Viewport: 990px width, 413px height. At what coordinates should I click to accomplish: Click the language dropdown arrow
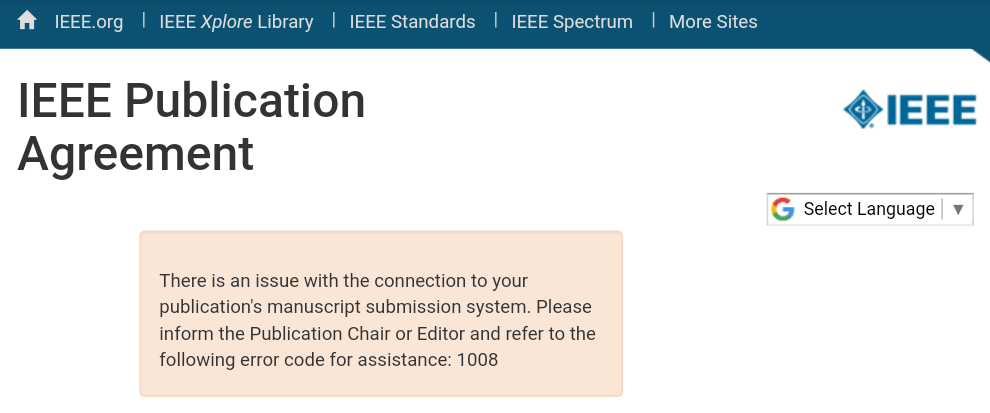point(958,209)
